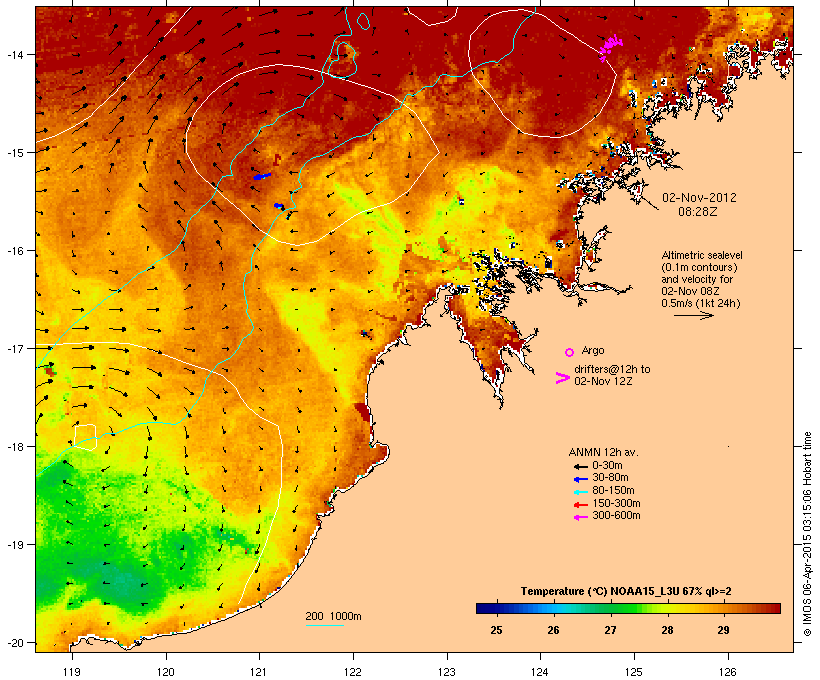The width and height of the screenshot is (820, 680).
Task: Click the 'ANMN 12h av.' legend heading
Action: click(603, 452)
